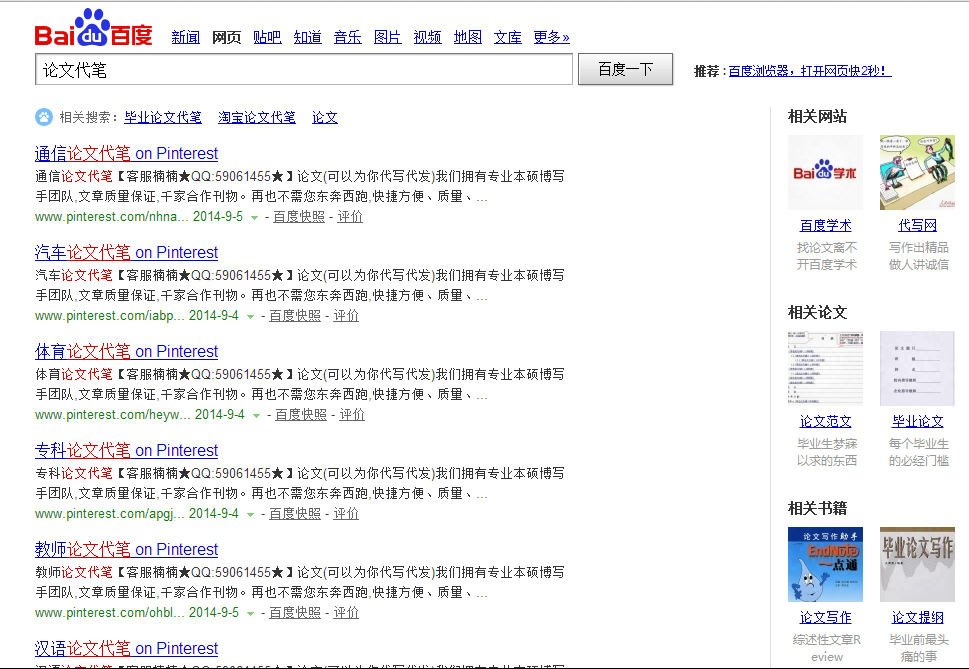
Task: Click the 相关网站 heading
Action: pyautogui.click(x=817, y=116)
